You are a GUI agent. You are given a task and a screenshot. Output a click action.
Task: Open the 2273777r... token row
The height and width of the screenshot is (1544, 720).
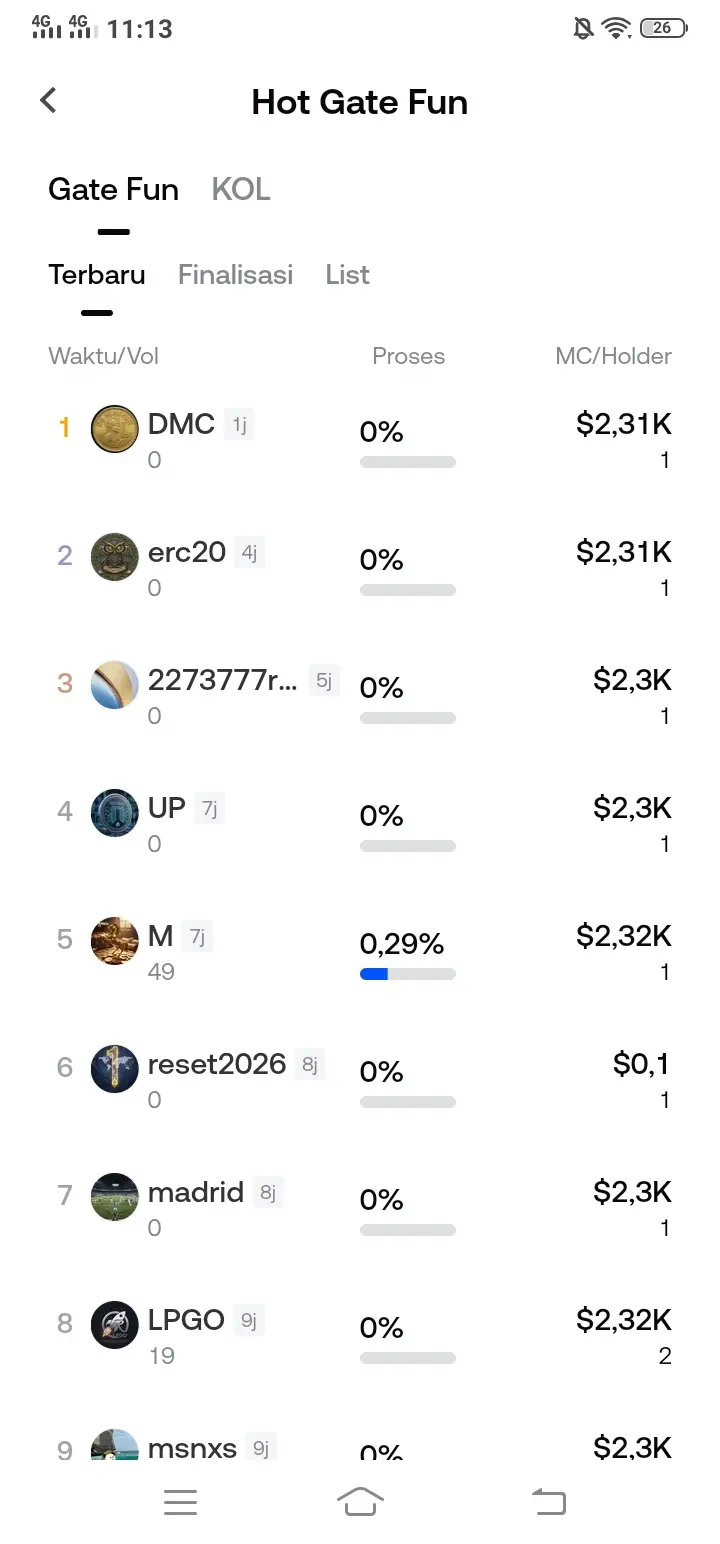click(360, 696)
